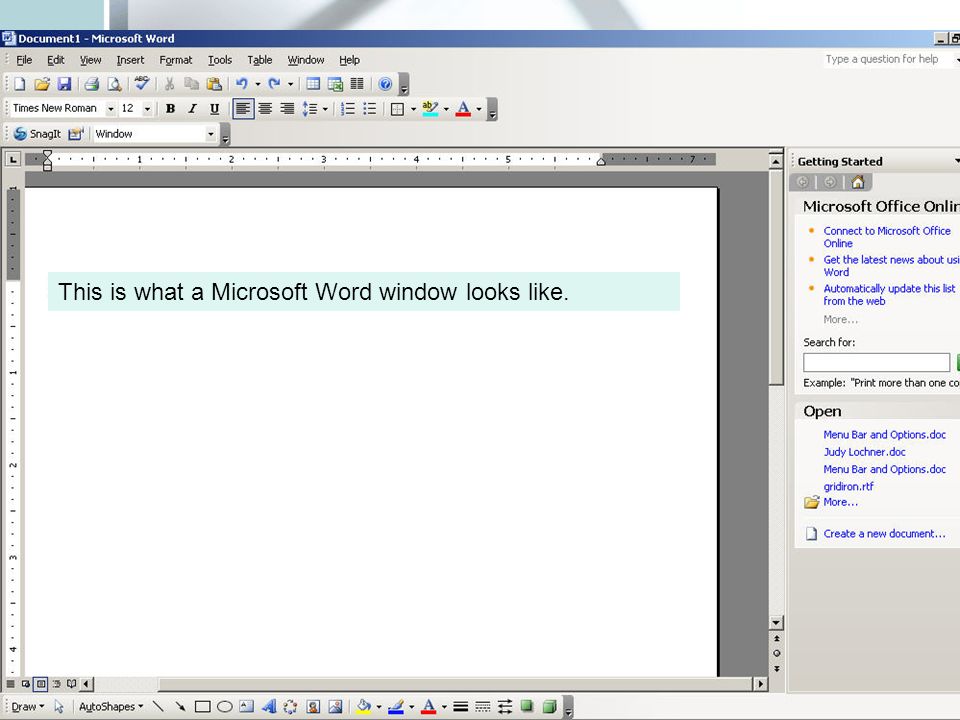Toggle Underline formatting
Screen dimensions: 960x720
pos(214,109)
